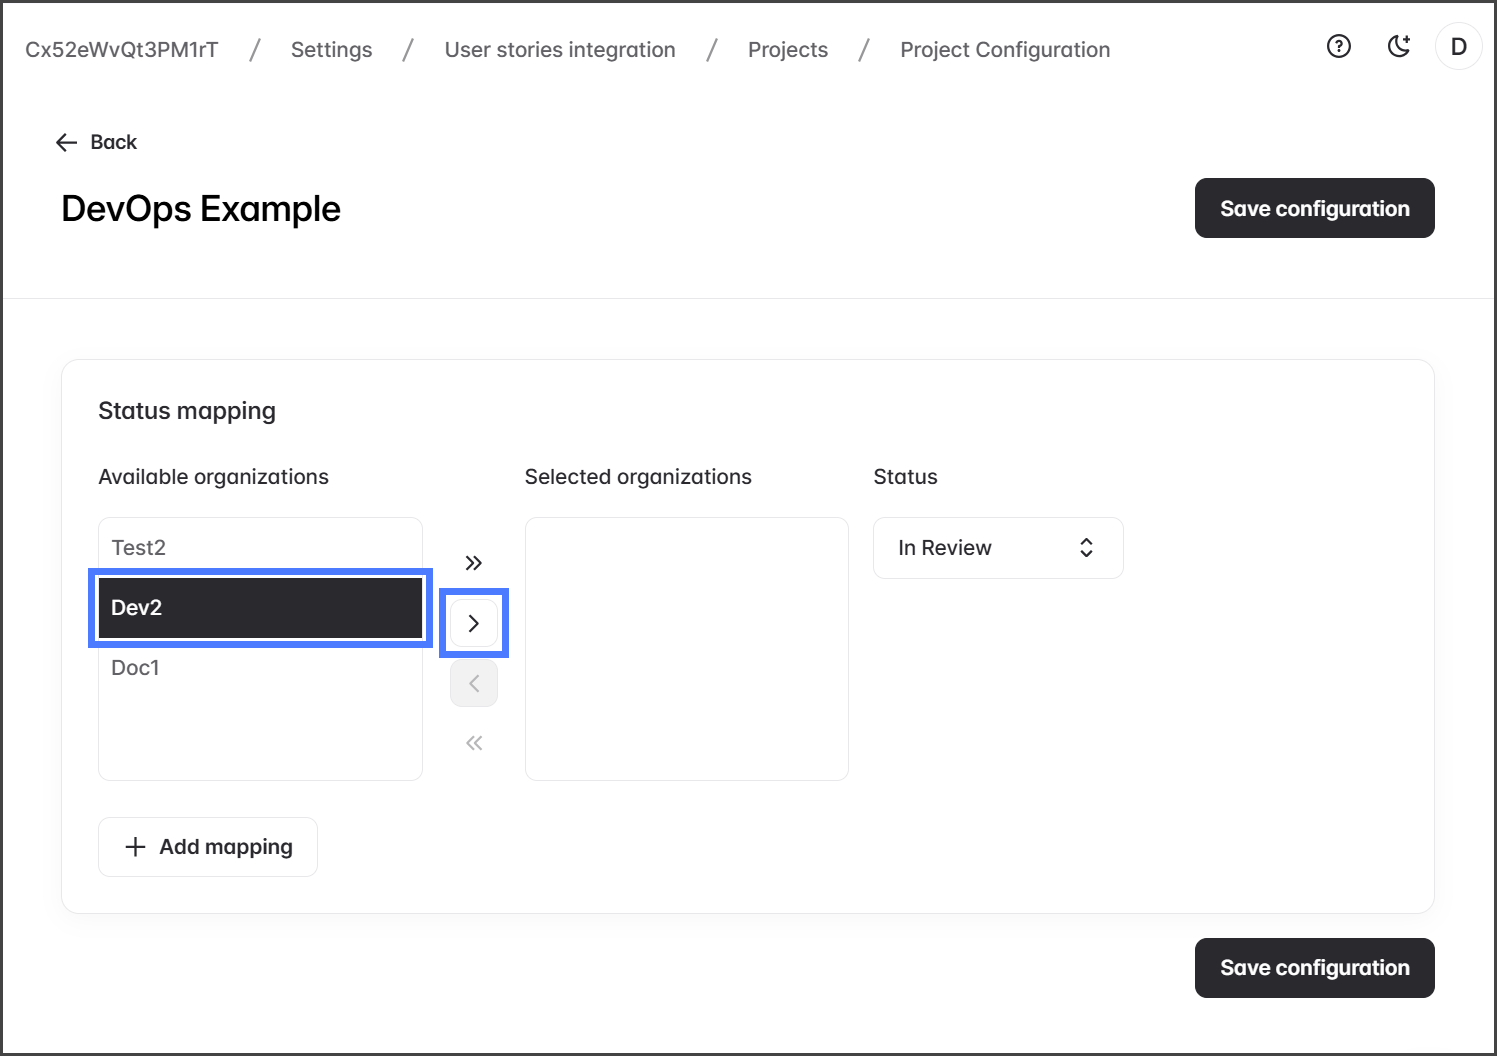Viewport: 1497px width, 1056px height.
Task: Click plus icon in Add mapping
Action: [x=135, y=847]
